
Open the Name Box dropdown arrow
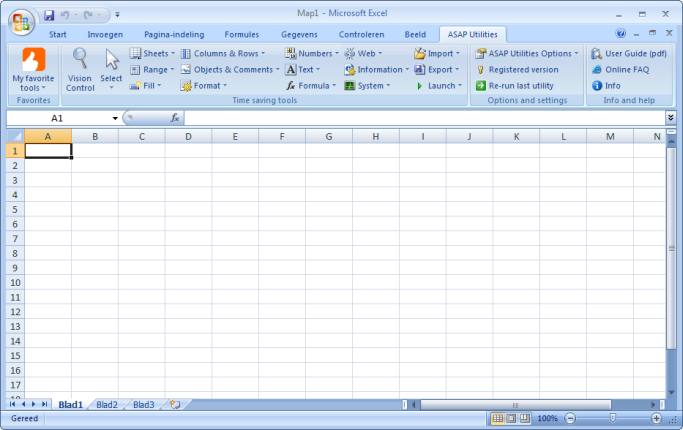pos(115,118)
